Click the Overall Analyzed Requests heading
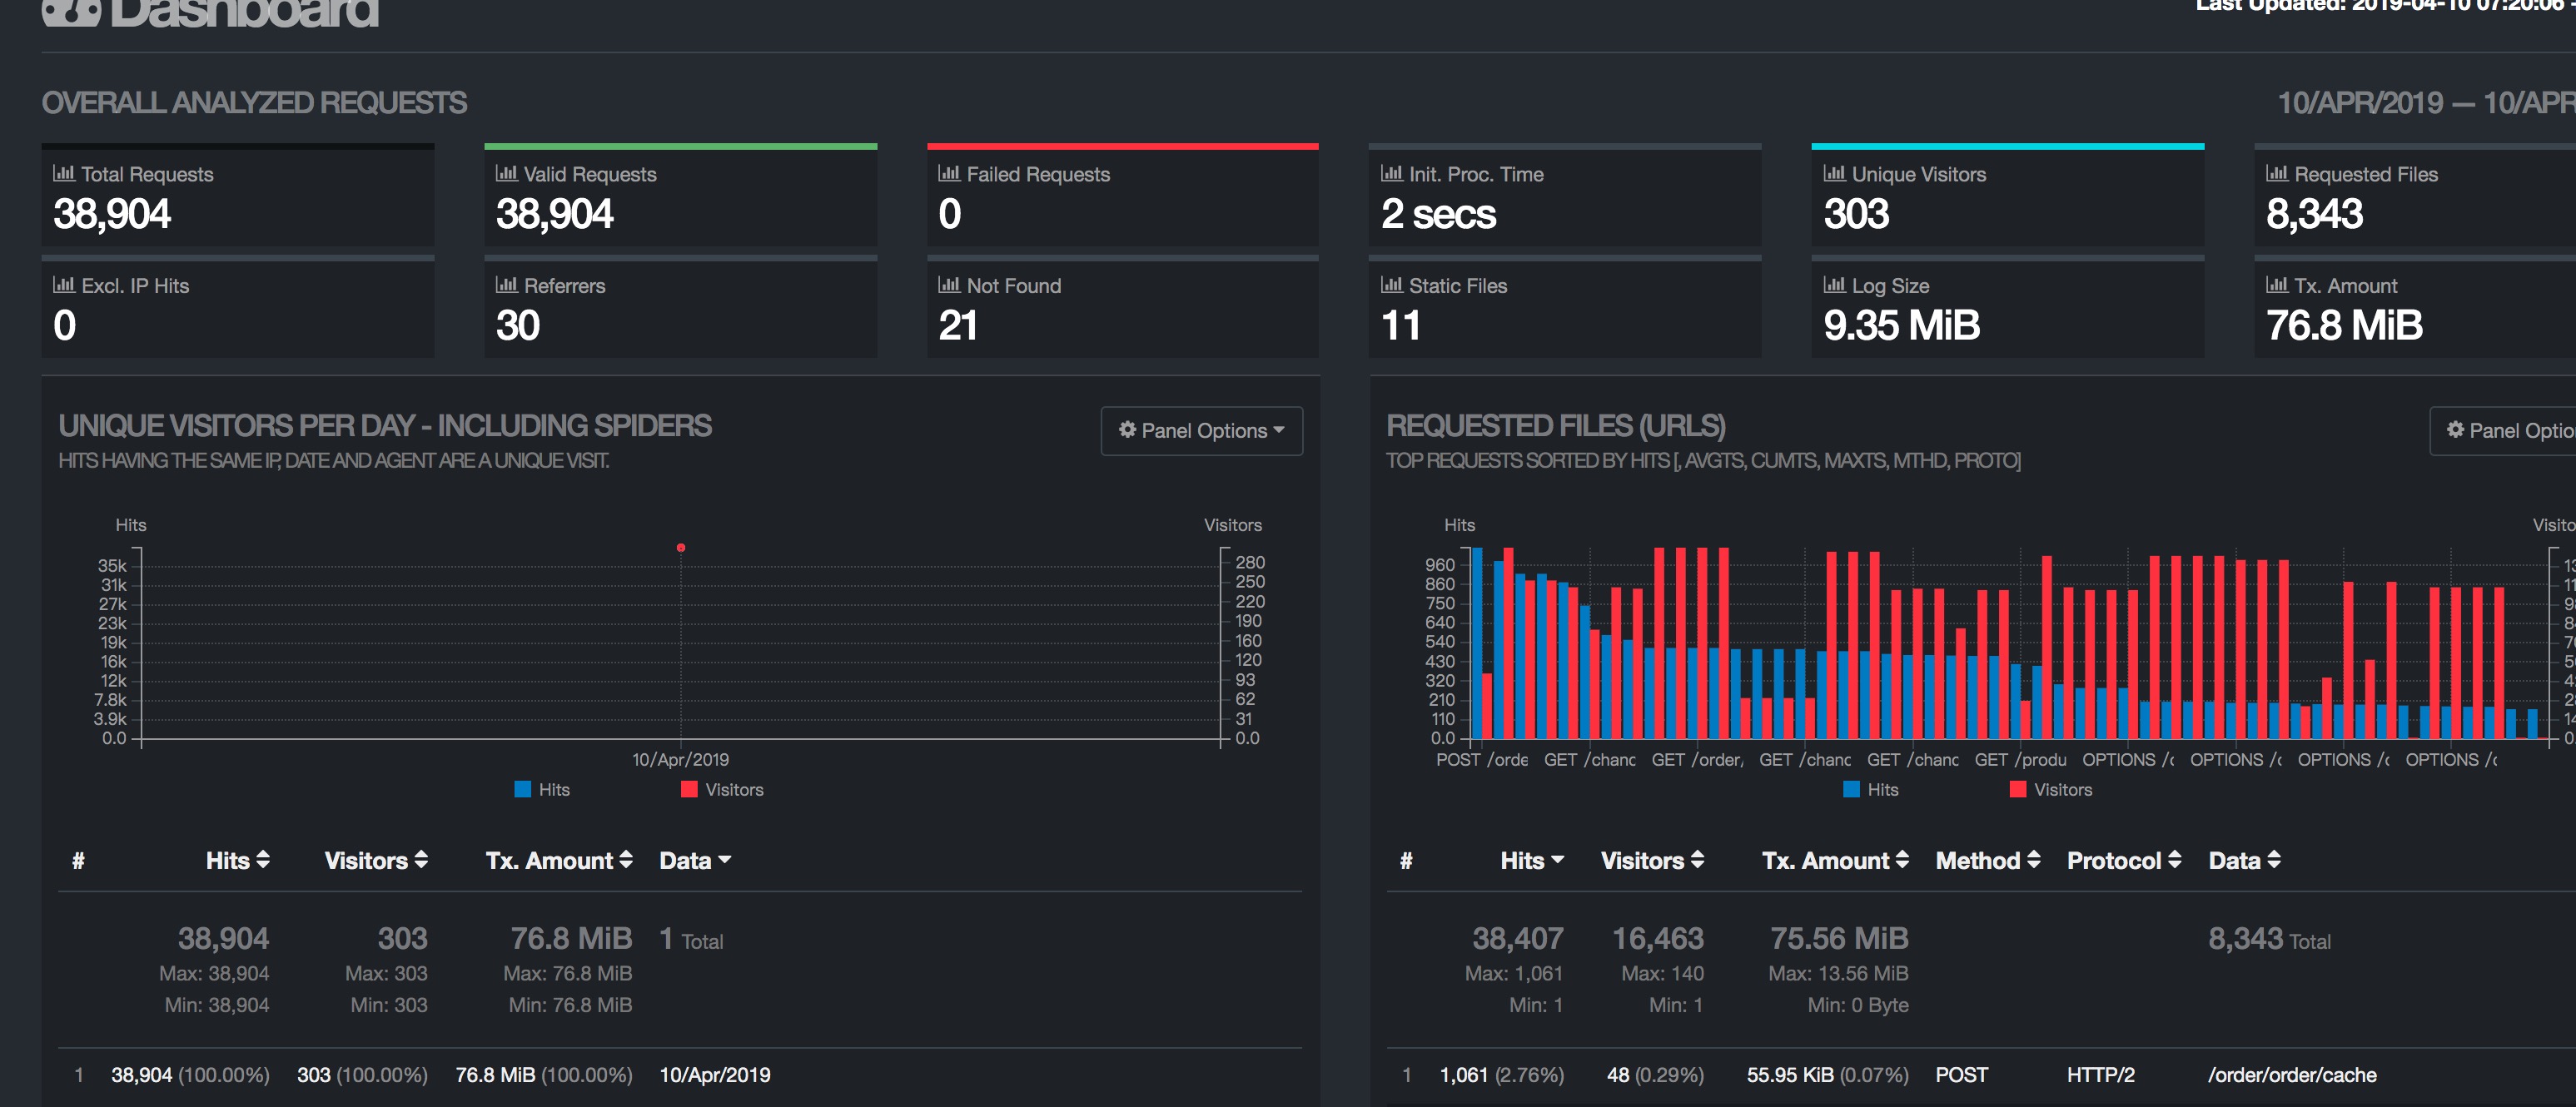Viewport: 2576px width, 1107px height. coord(254,103)
